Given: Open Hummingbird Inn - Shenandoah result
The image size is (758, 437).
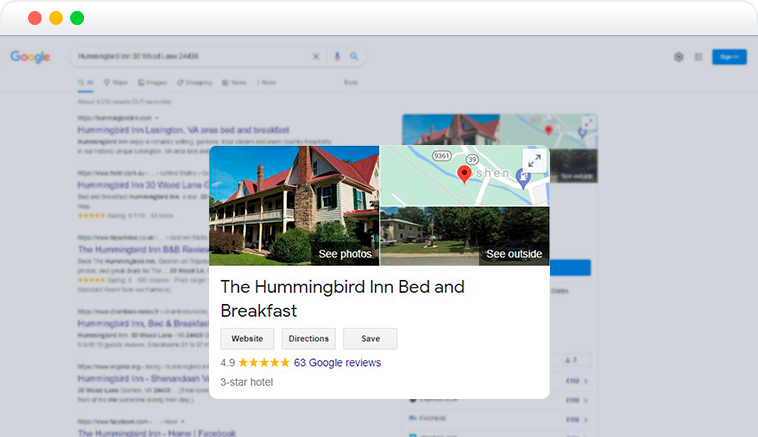Looking at the screenshot, I should (143, 379).
